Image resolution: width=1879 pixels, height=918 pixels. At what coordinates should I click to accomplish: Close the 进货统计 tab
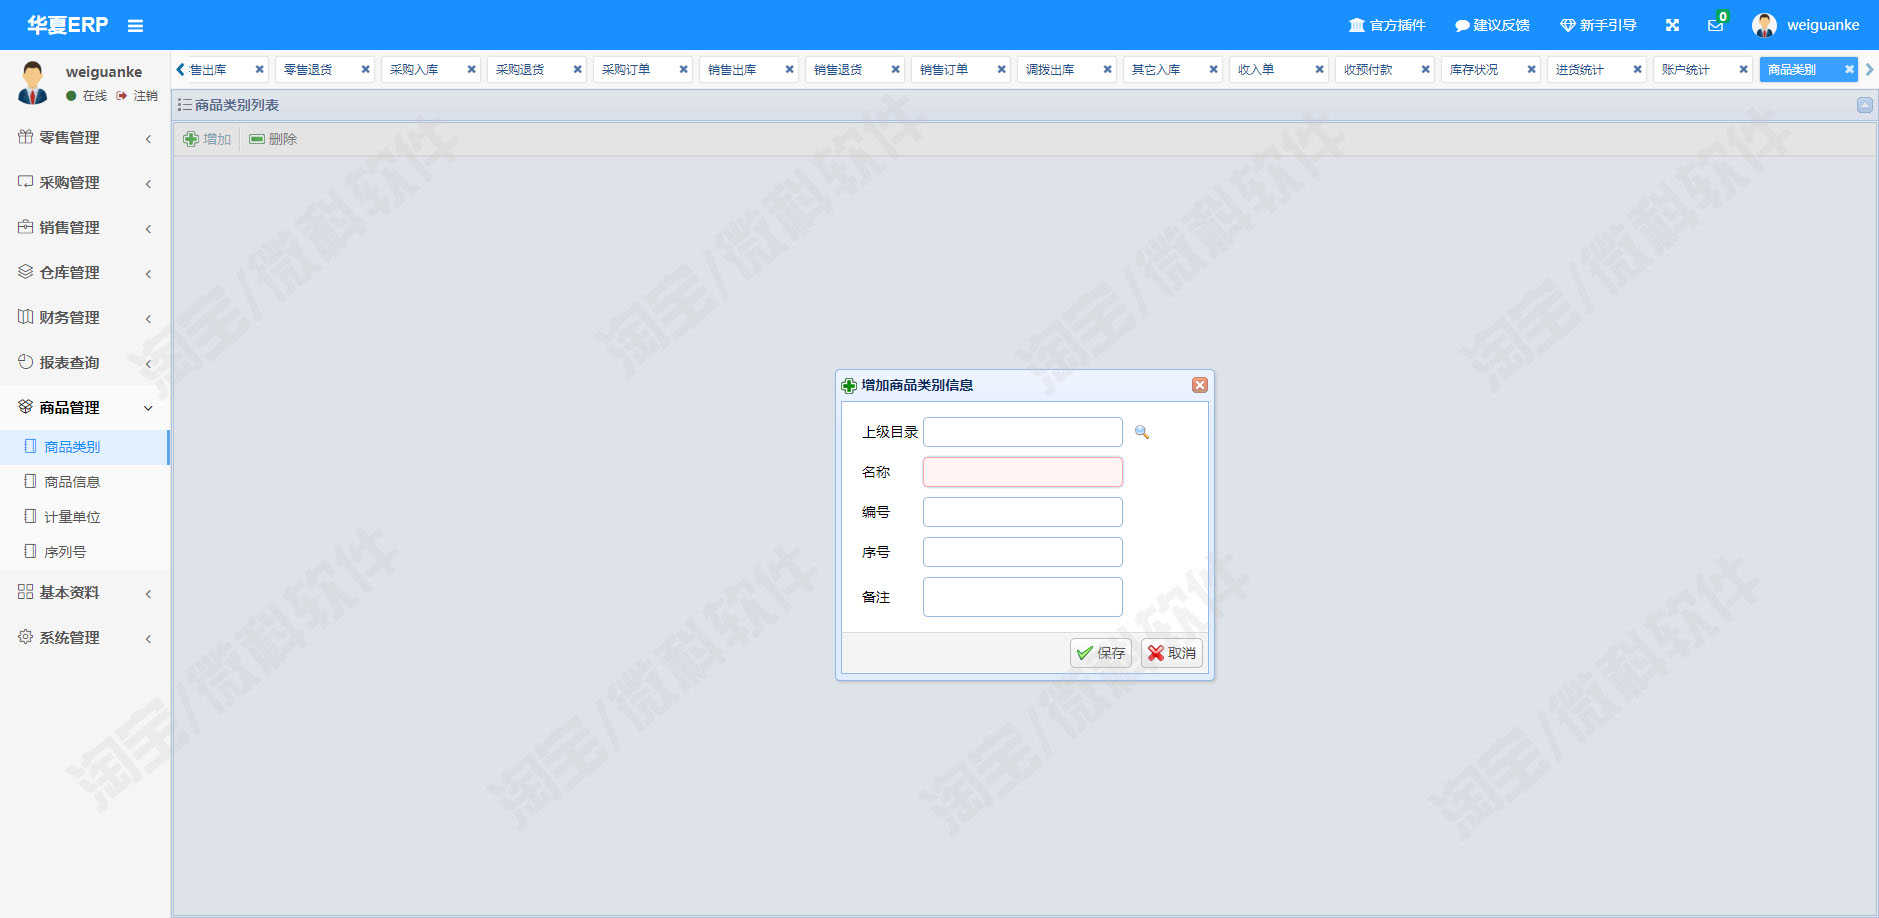pyautogui.click(x=1637, y=70)
